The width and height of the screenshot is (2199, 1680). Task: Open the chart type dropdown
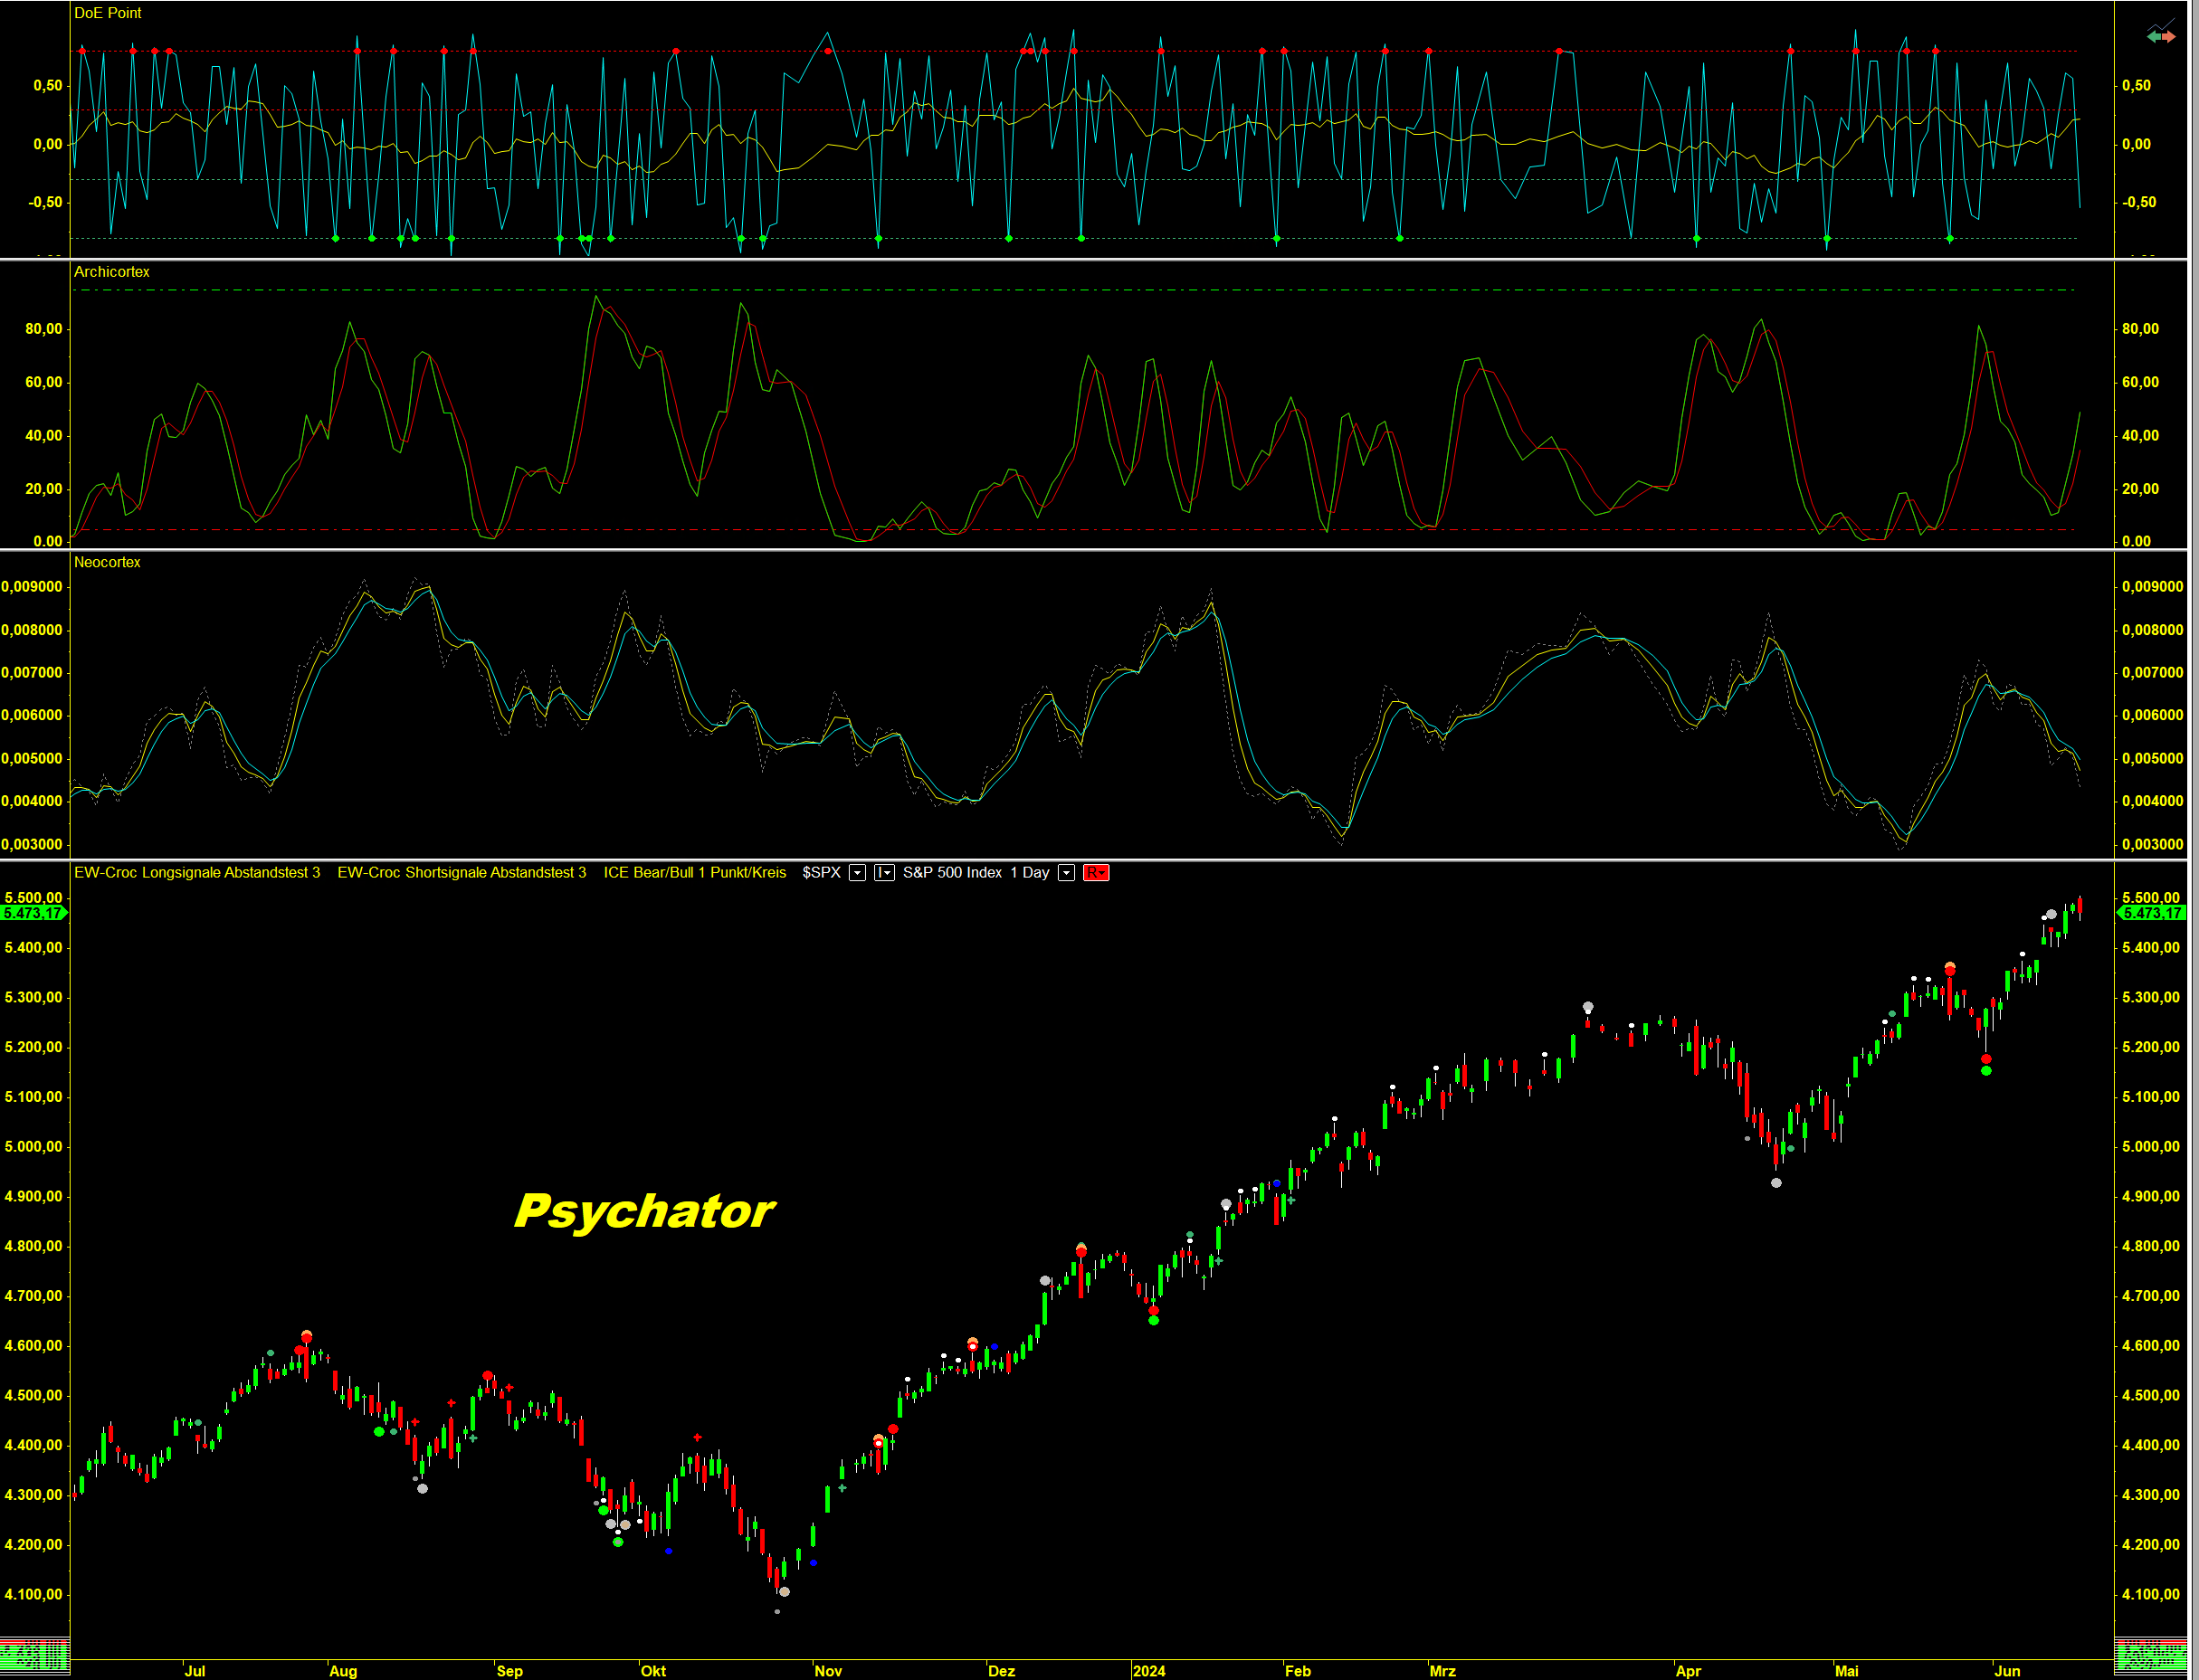tap(884, 873)
